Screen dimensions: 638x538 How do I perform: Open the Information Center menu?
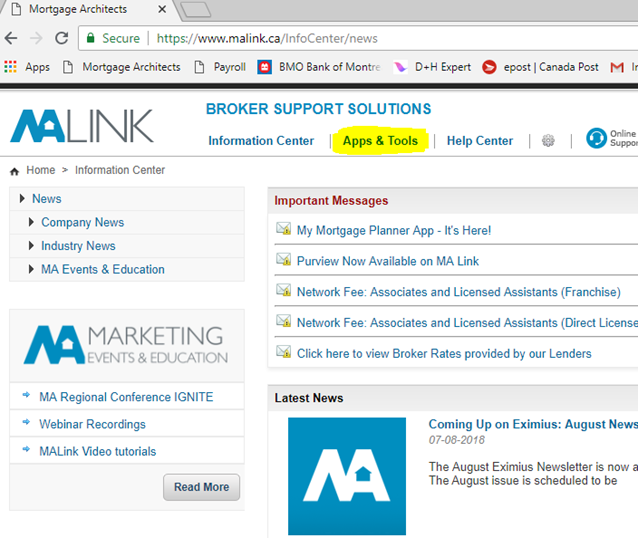[261, 140]
